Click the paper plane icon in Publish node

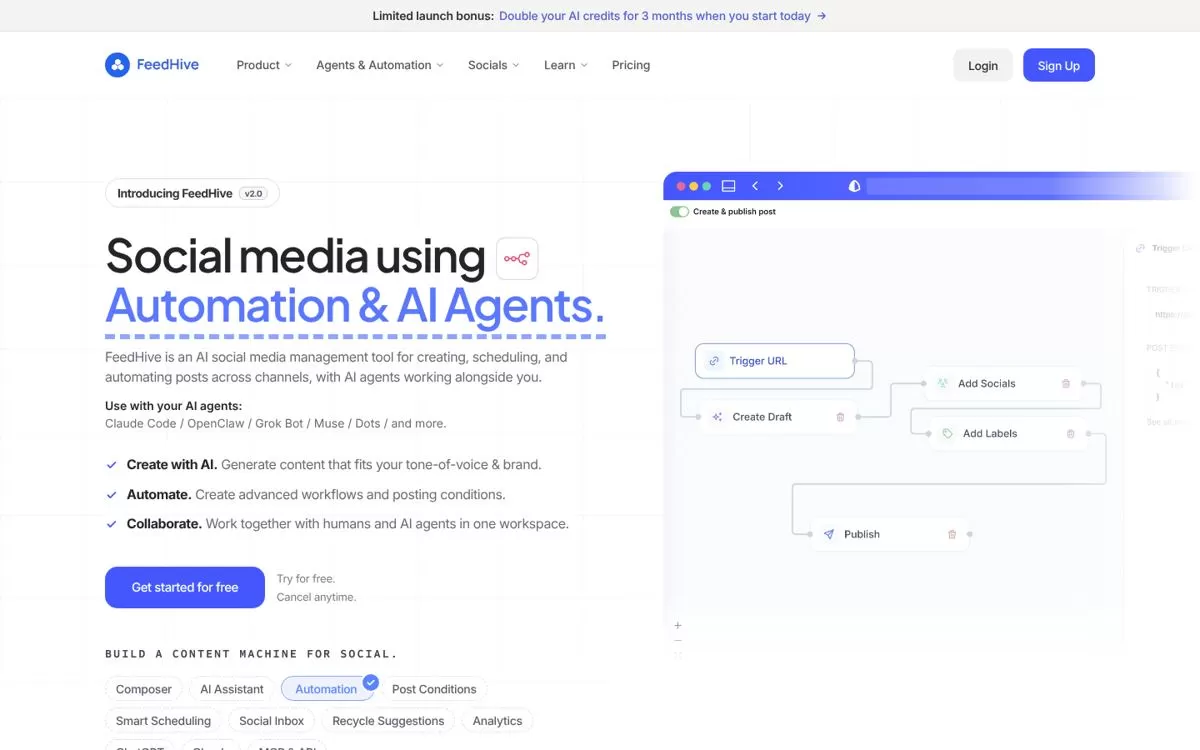click(828, 534)
